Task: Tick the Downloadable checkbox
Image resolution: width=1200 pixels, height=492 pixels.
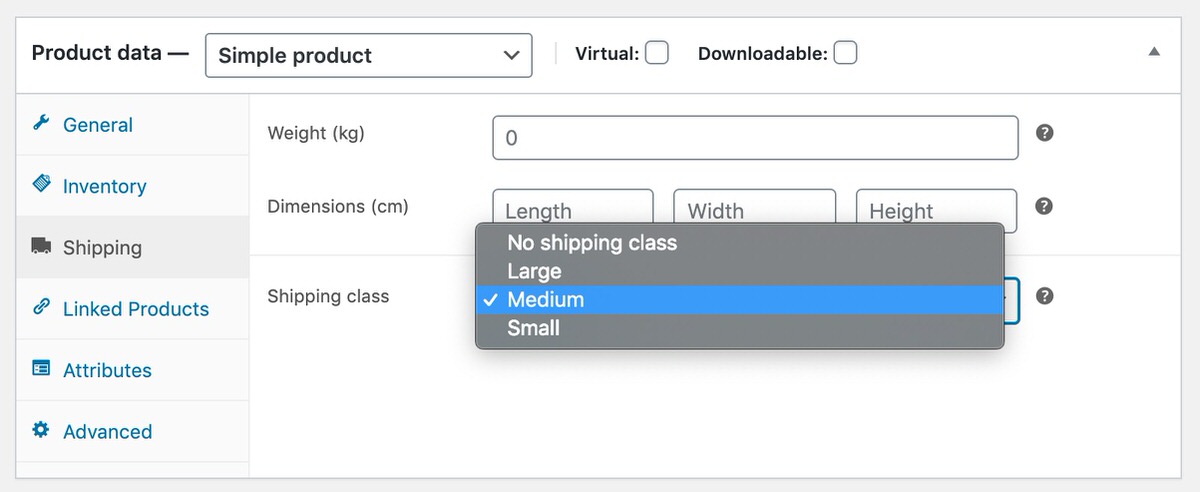Action: (x=845, y=53)
